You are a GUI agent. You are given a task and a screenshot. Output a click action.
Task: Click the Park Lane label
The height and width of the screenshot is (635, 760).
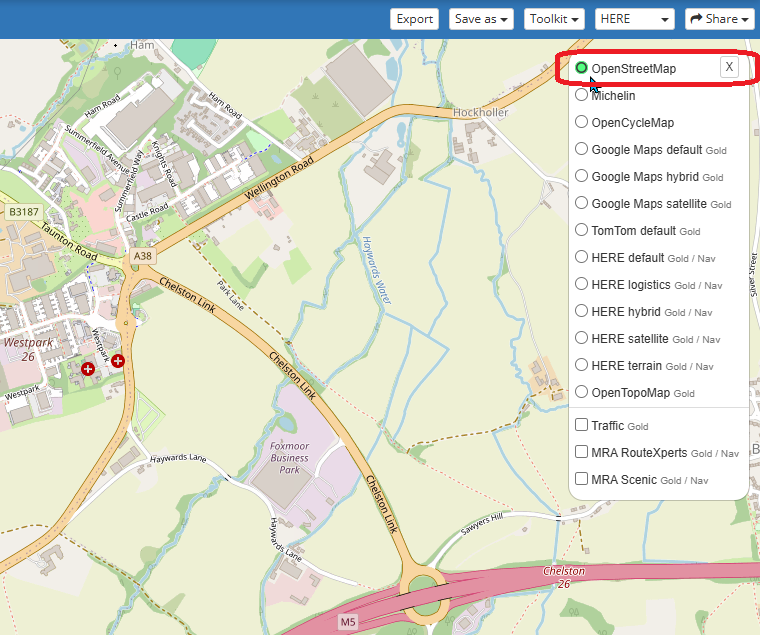230,295
